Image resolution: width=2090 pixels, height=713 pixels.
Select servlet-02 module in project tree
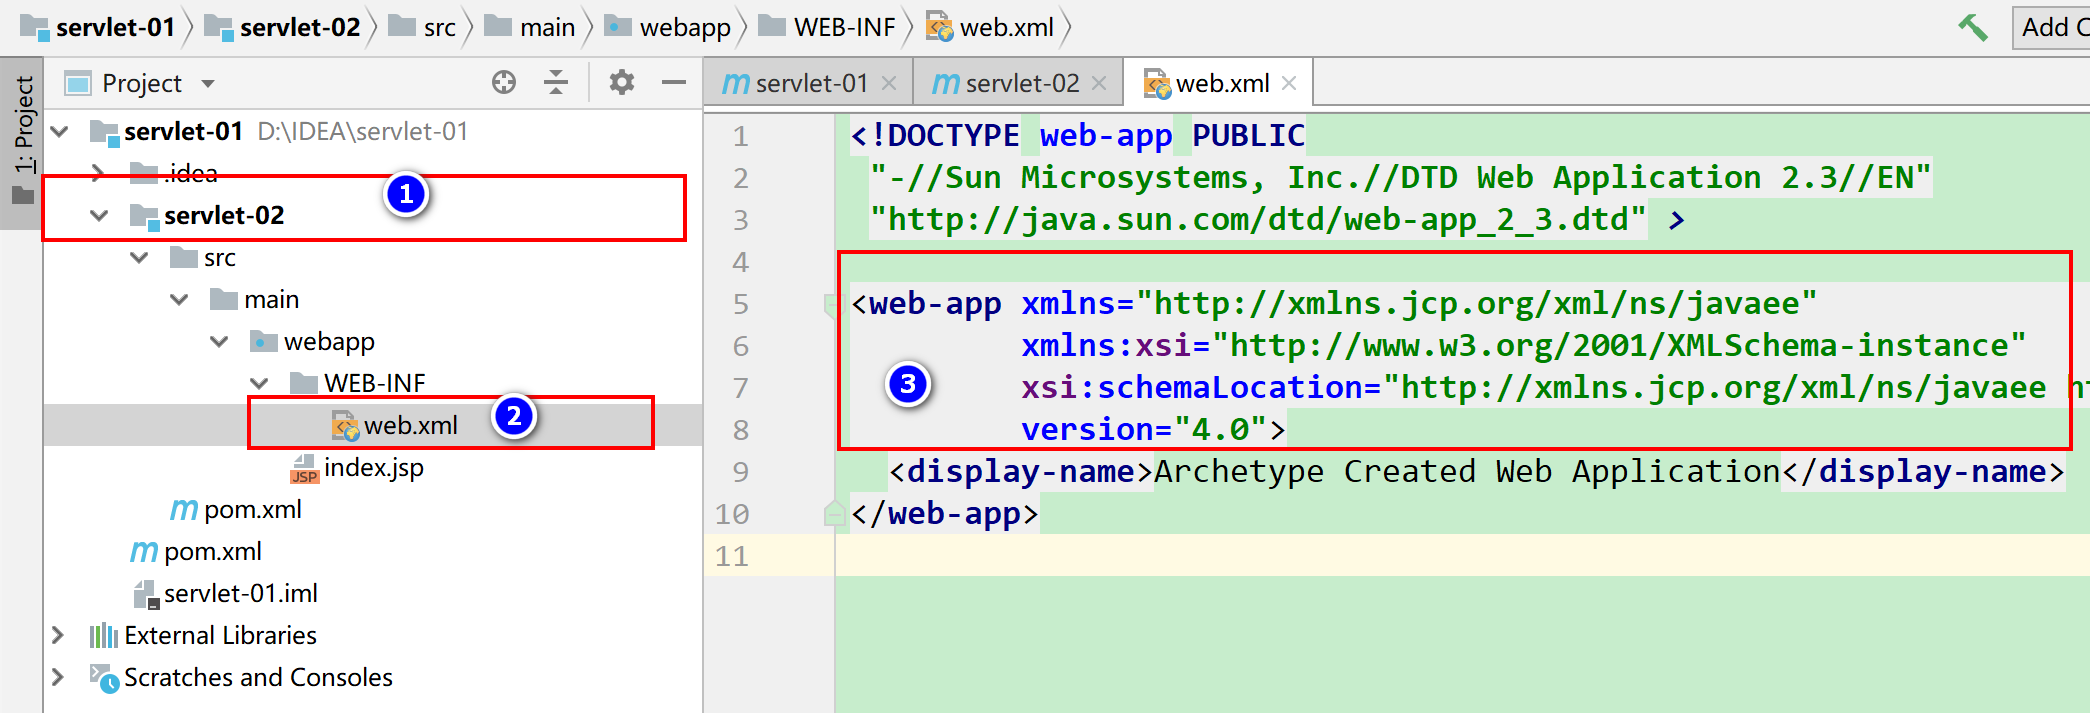(224, 215)
